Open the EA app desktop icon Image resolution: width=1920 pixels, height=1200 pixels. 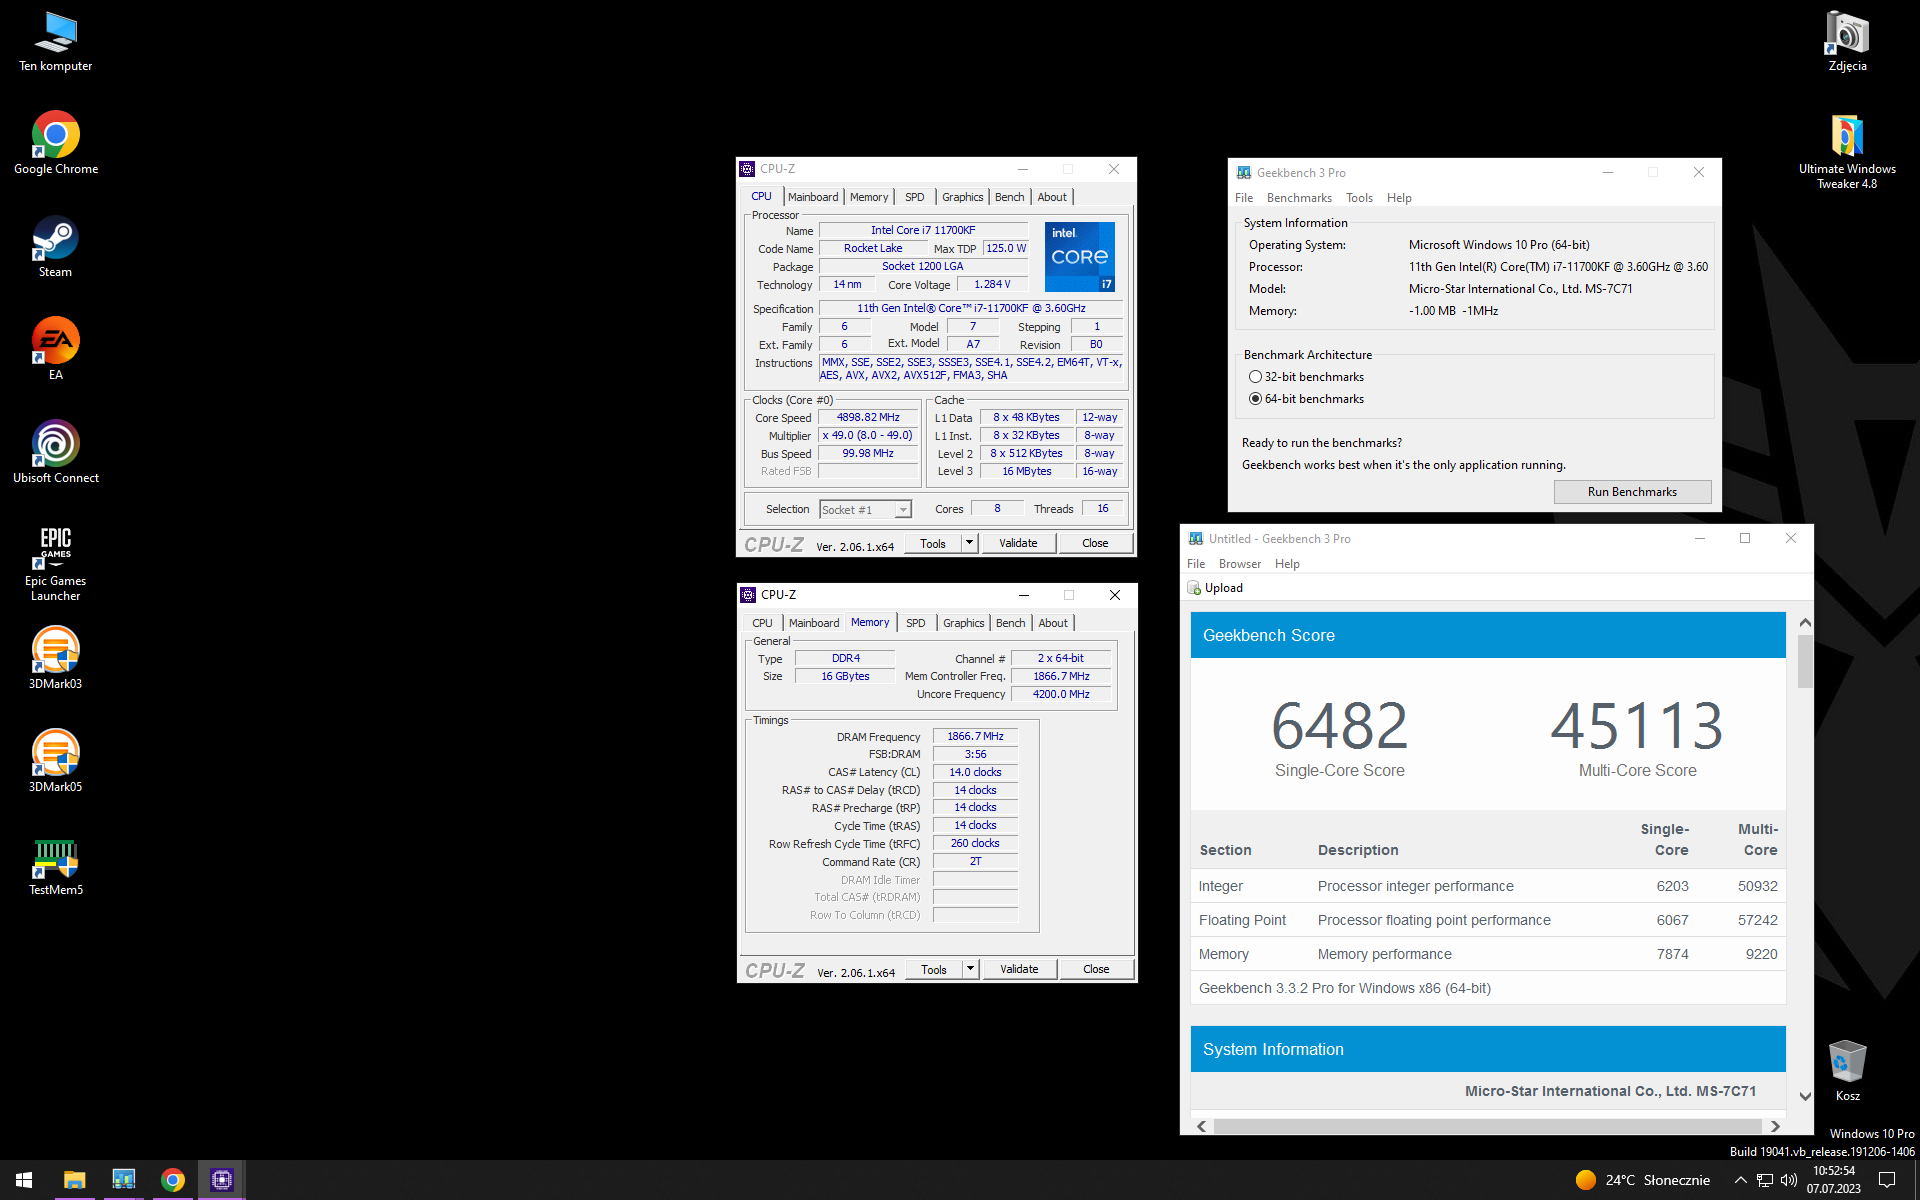coord(56,349)
